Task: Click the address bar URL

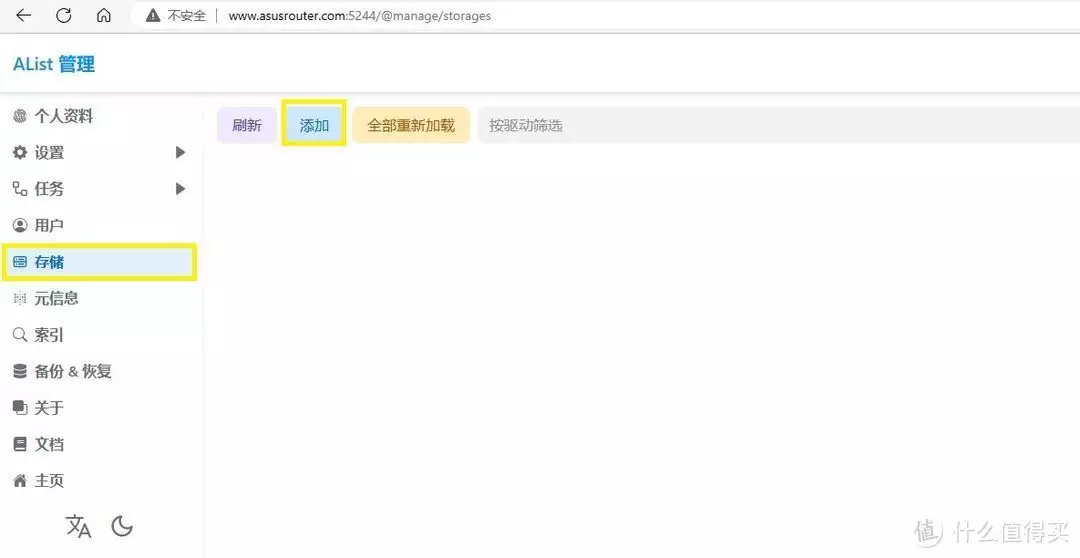Action: tap(360, 15)
